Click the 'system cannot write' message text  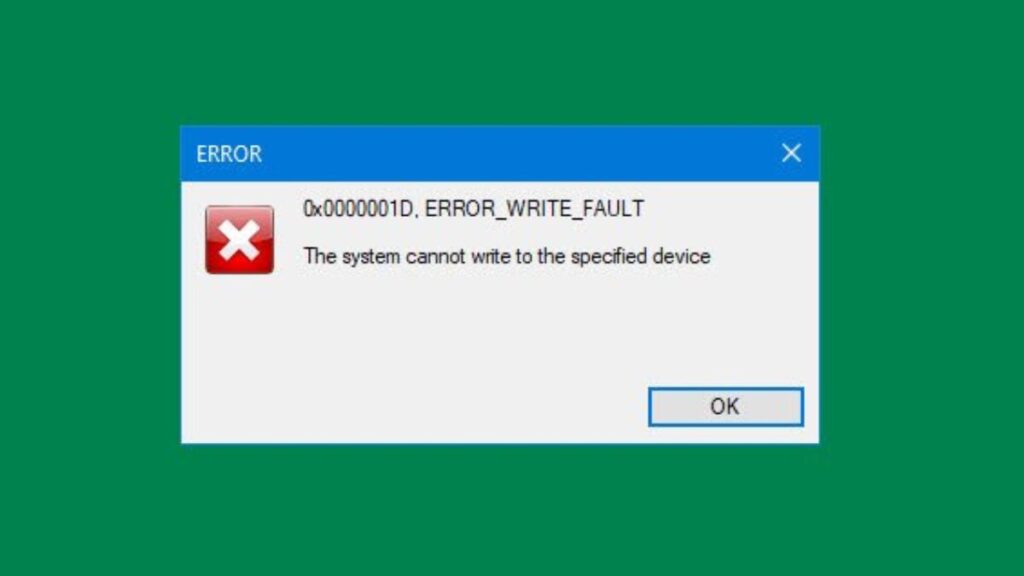pyautogui.click(x=507, y=256)
